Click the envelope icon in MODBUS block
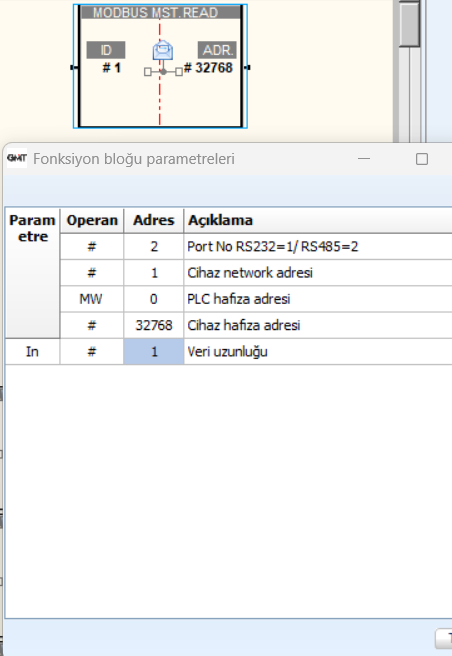 point(163,51)
